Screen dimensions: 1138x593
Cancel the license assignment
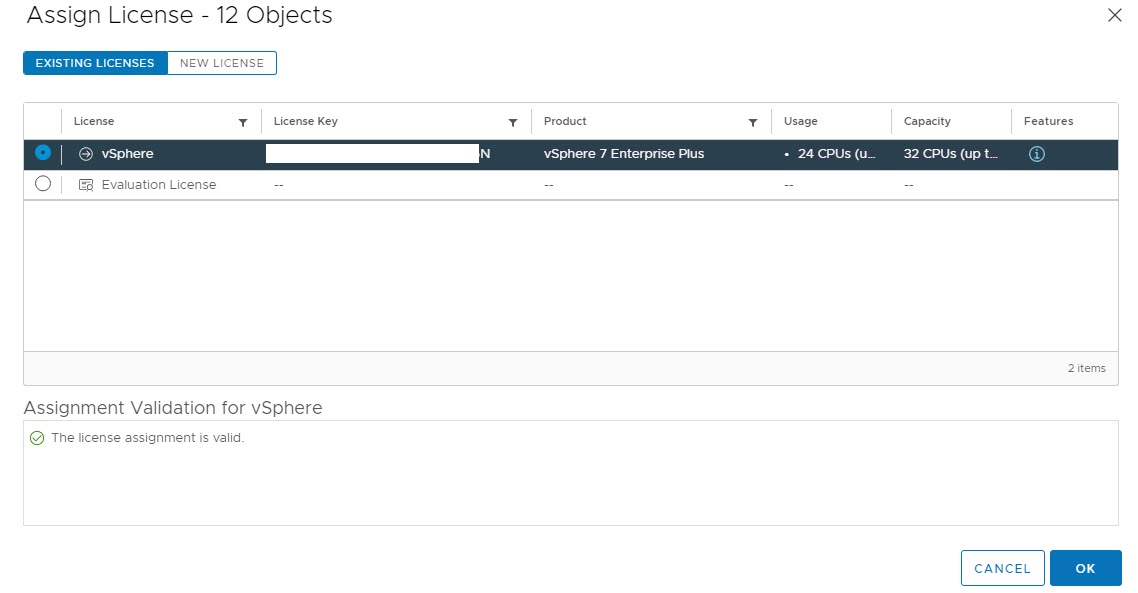(1002, 568)
